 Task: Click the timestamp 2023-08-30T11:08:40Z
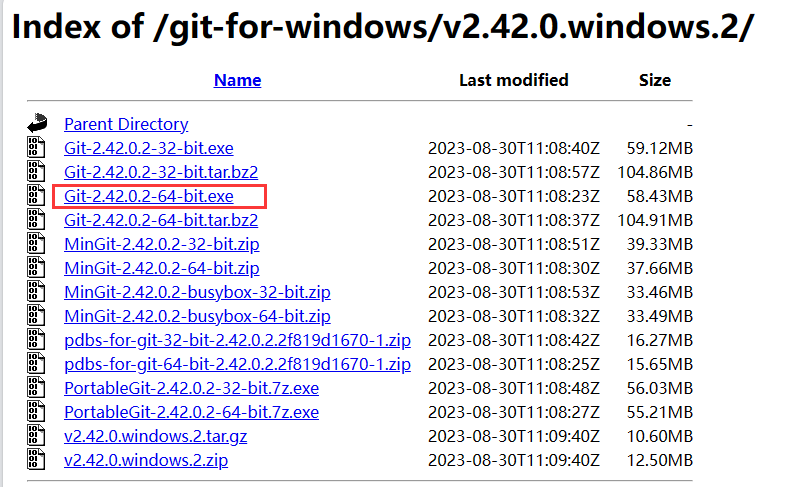(x=514, y=148)
